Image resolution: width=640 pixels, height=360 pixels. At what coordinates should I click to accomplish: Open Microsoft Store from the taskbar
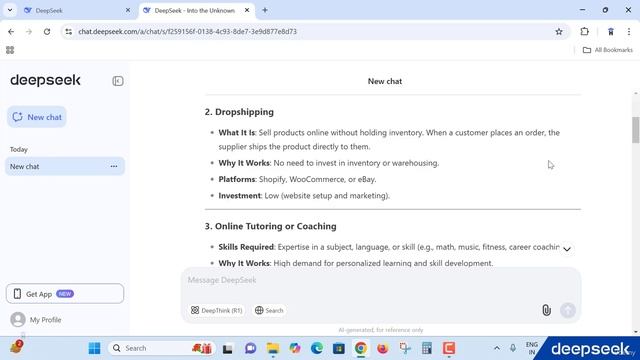pyautogui.click(x=339, y=348)
